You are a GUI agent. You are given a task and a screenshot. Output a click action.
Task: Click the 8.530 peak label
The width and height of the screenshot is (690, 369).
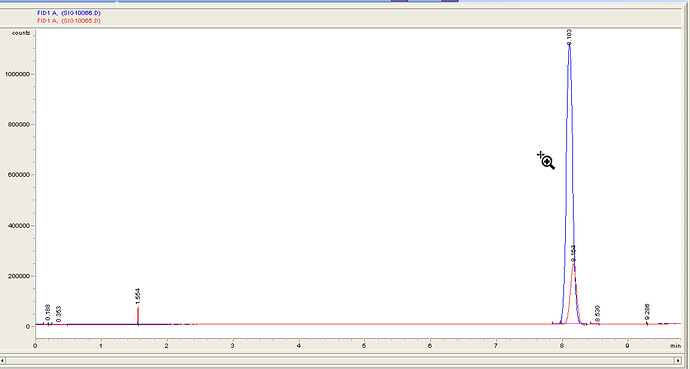pyautogui.click(x=597, y=313)
